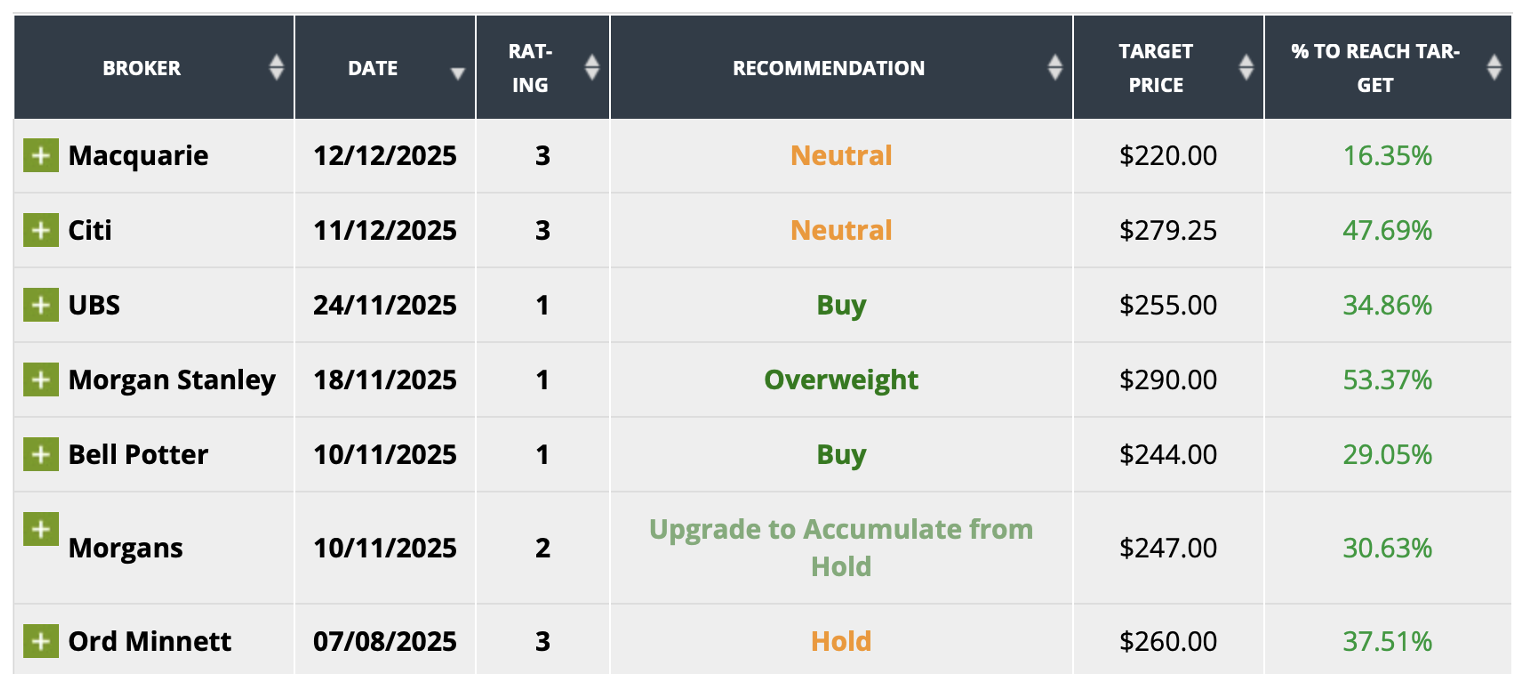Sort by Rating column arrows

[x=592, y=68]
